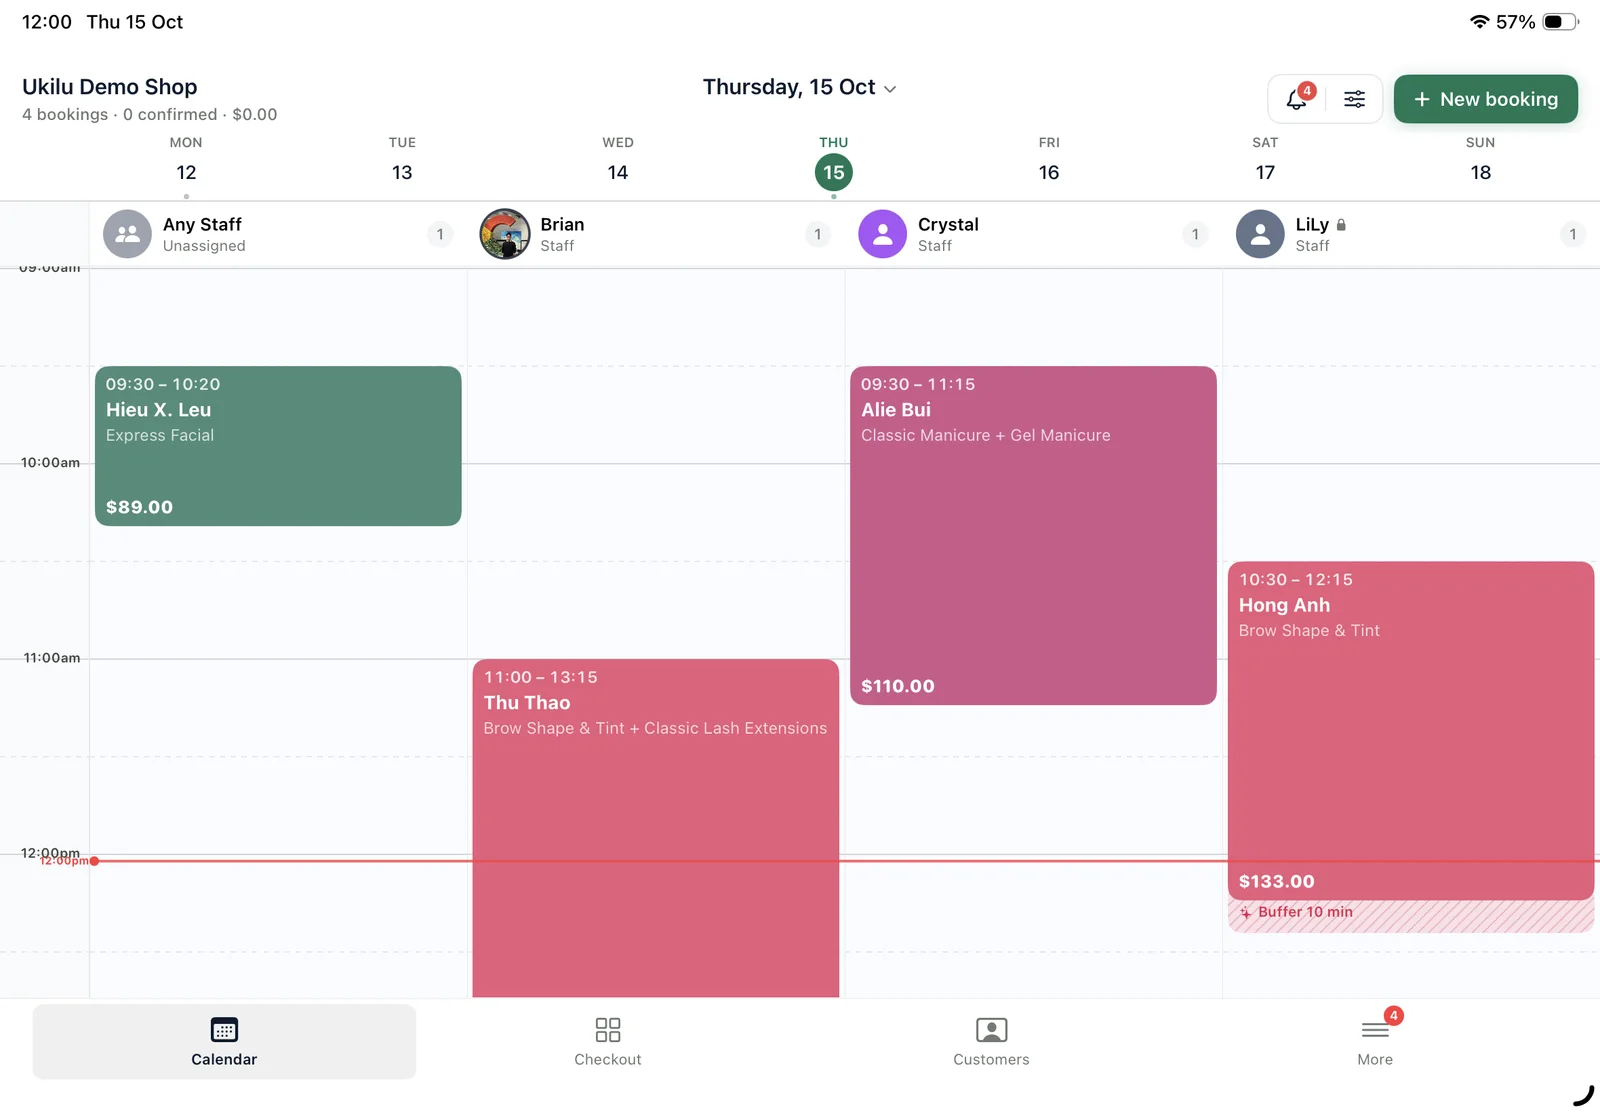
Task: Select today Thursday 15 circle
Action: click(x=834, y=172)
